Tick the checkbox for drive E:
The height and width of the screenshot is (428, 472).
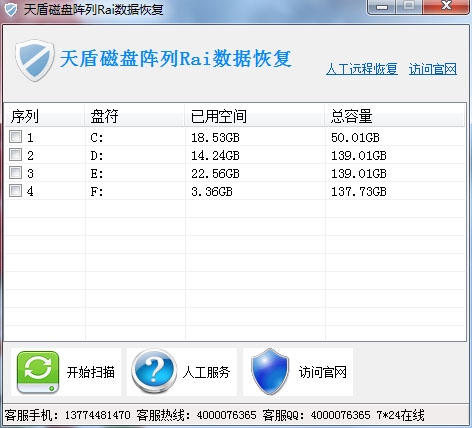[15, 173]
